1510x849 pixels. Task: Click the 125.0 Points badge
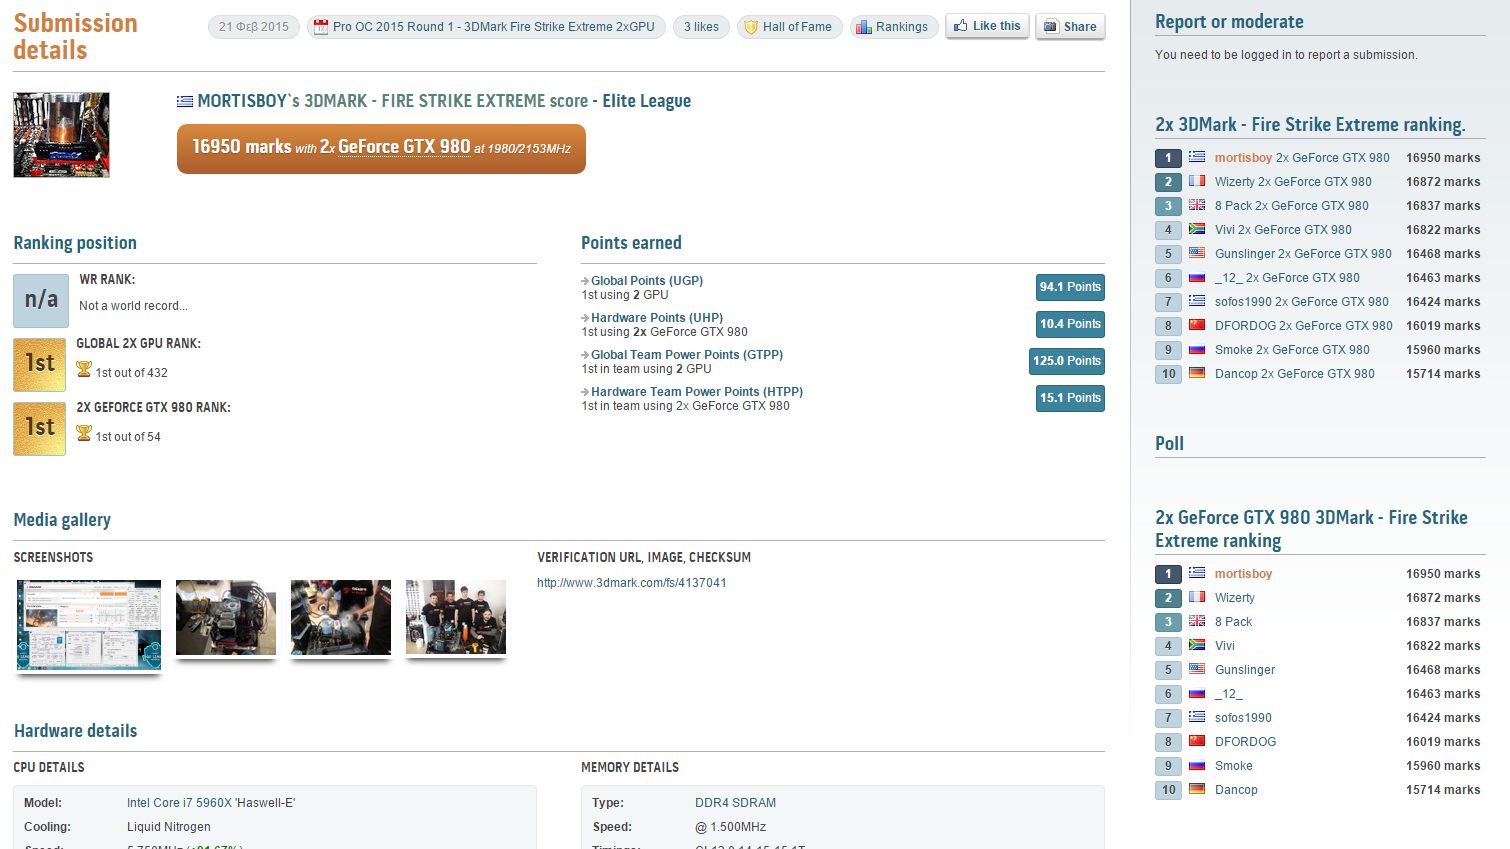[x=1067, y=361]
